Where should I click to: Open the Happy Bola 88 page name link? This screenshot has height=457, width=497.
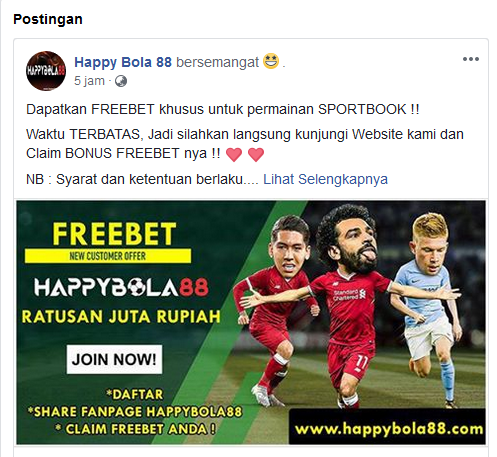point(123,62)
